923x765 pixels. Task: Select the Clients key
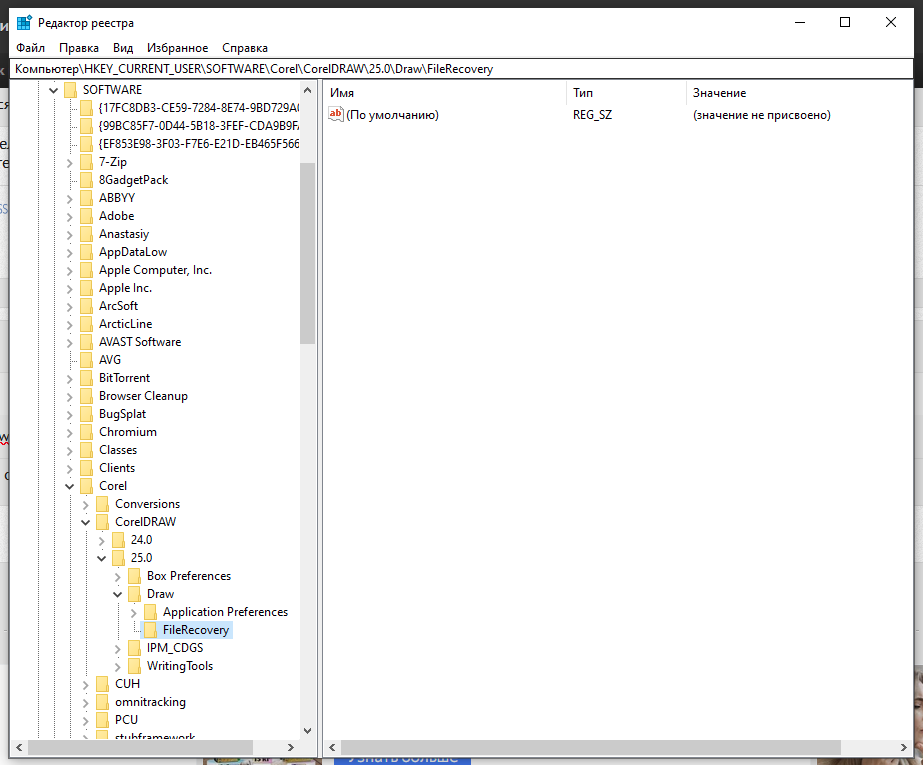117,468
